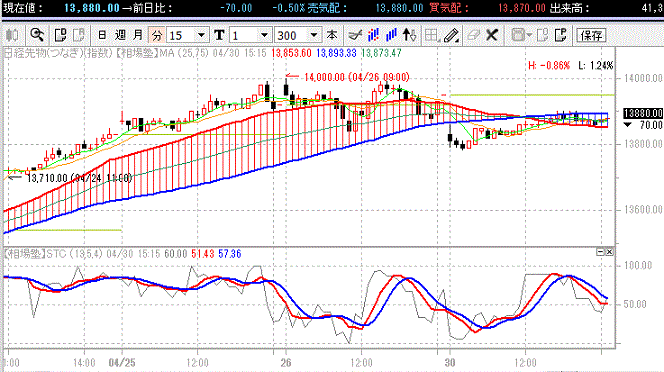664x372 pixels.
Task: Click the 14000.00 price axis label
Action: point(643,78)
